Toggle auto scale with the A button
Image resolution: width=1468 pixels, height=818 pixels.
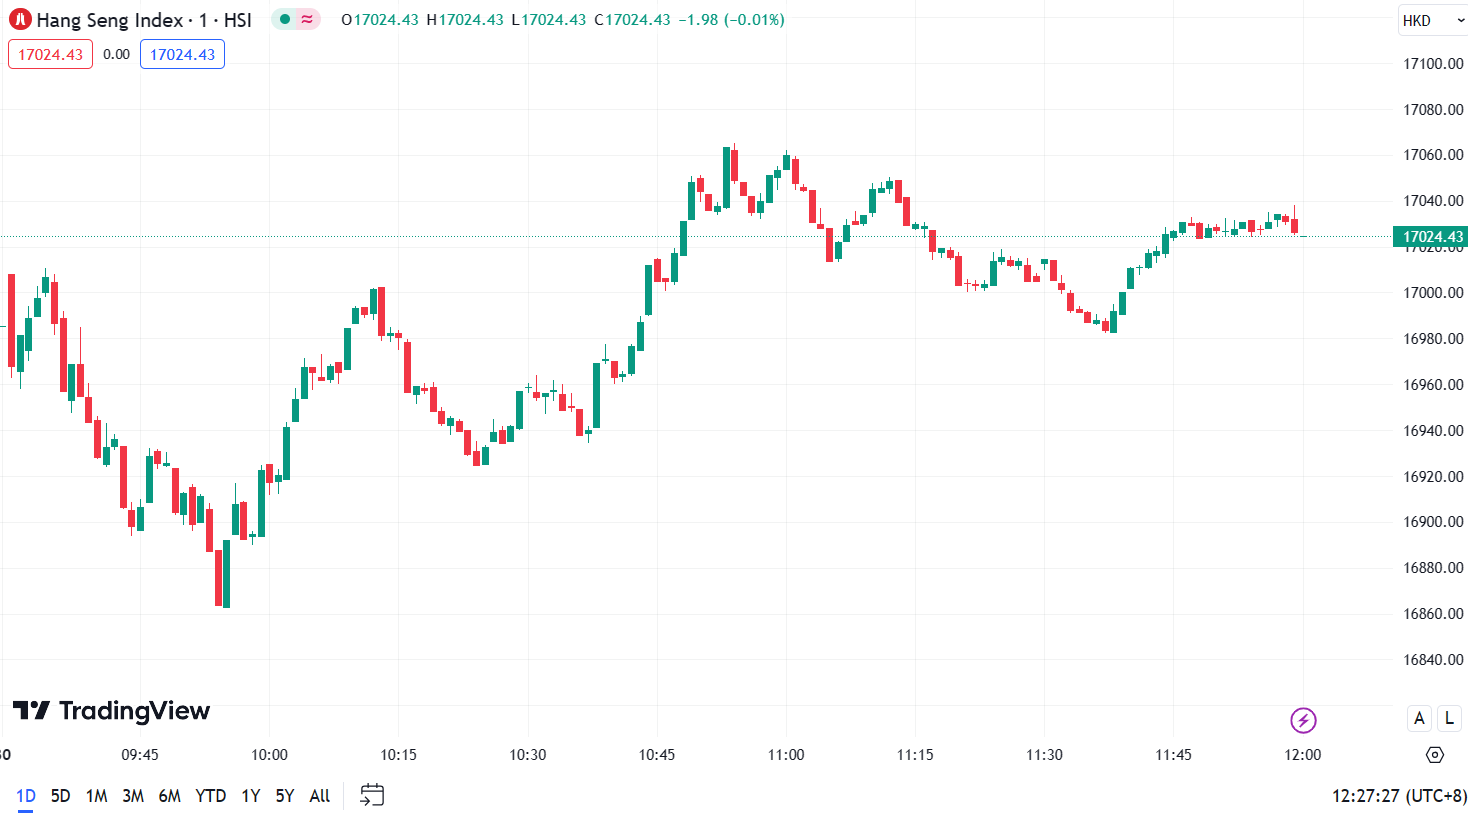pos(1419,718)
